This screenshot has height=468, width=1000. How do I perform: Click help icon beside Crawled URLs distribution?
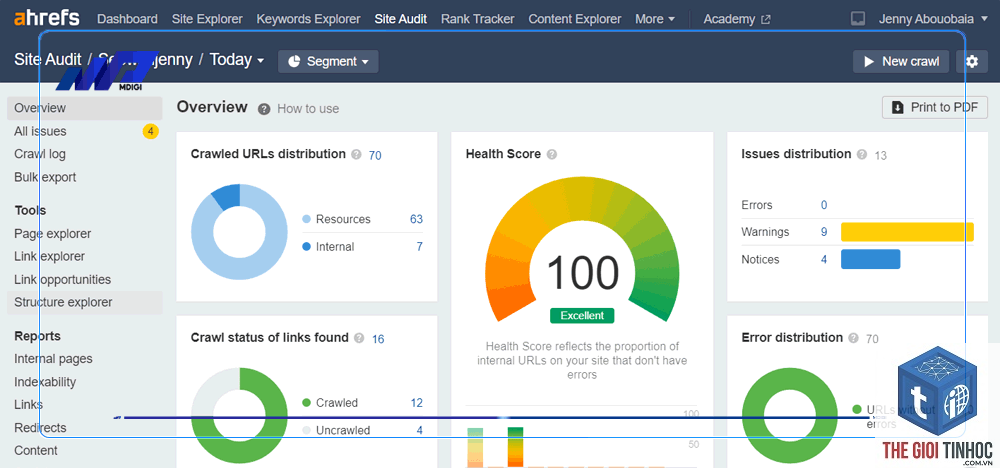point(357,154)
